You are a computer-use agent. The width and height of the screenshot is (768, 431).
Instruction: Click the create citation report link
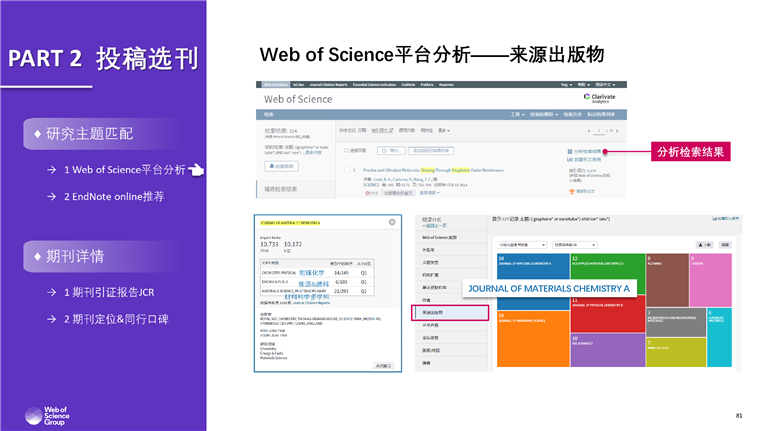pyautogui.click(x=587, y=159)
